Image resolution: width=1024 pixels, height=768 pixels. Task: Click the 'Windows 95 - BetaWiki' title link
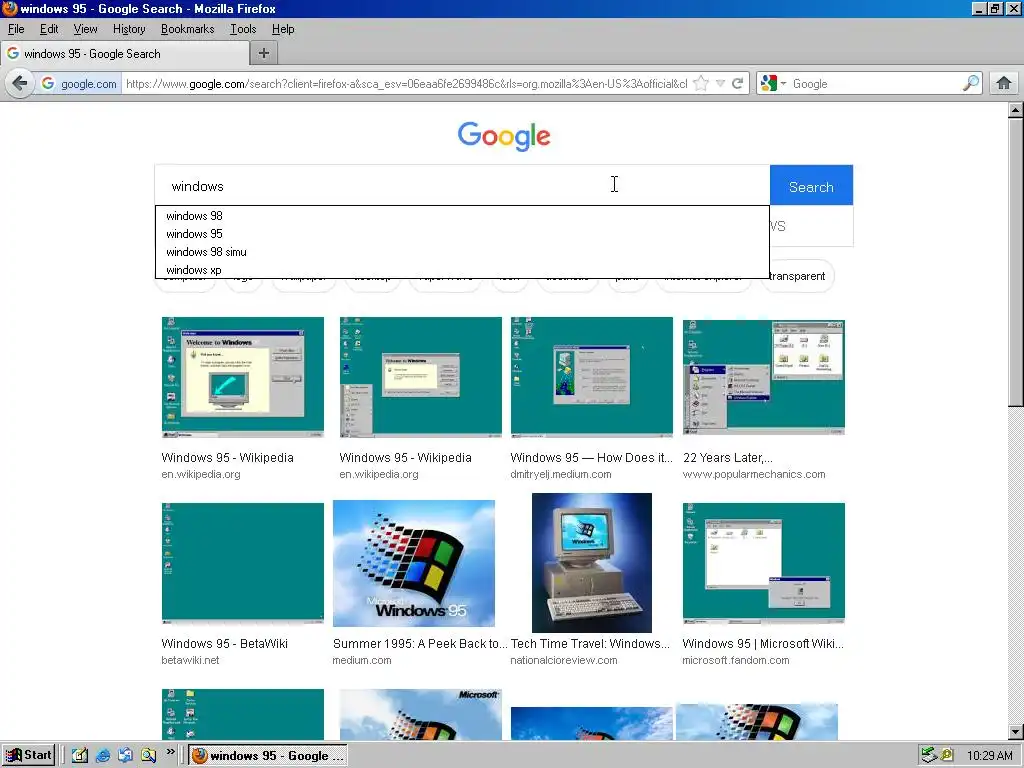click(x=224, y=643)
